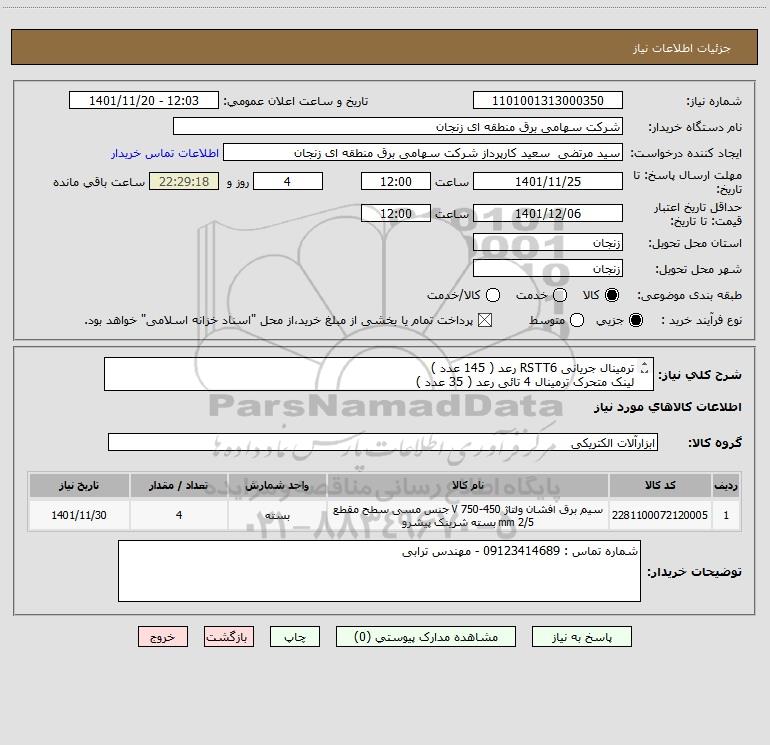Choose the متوسط purchase type radio

pos(577,320)
